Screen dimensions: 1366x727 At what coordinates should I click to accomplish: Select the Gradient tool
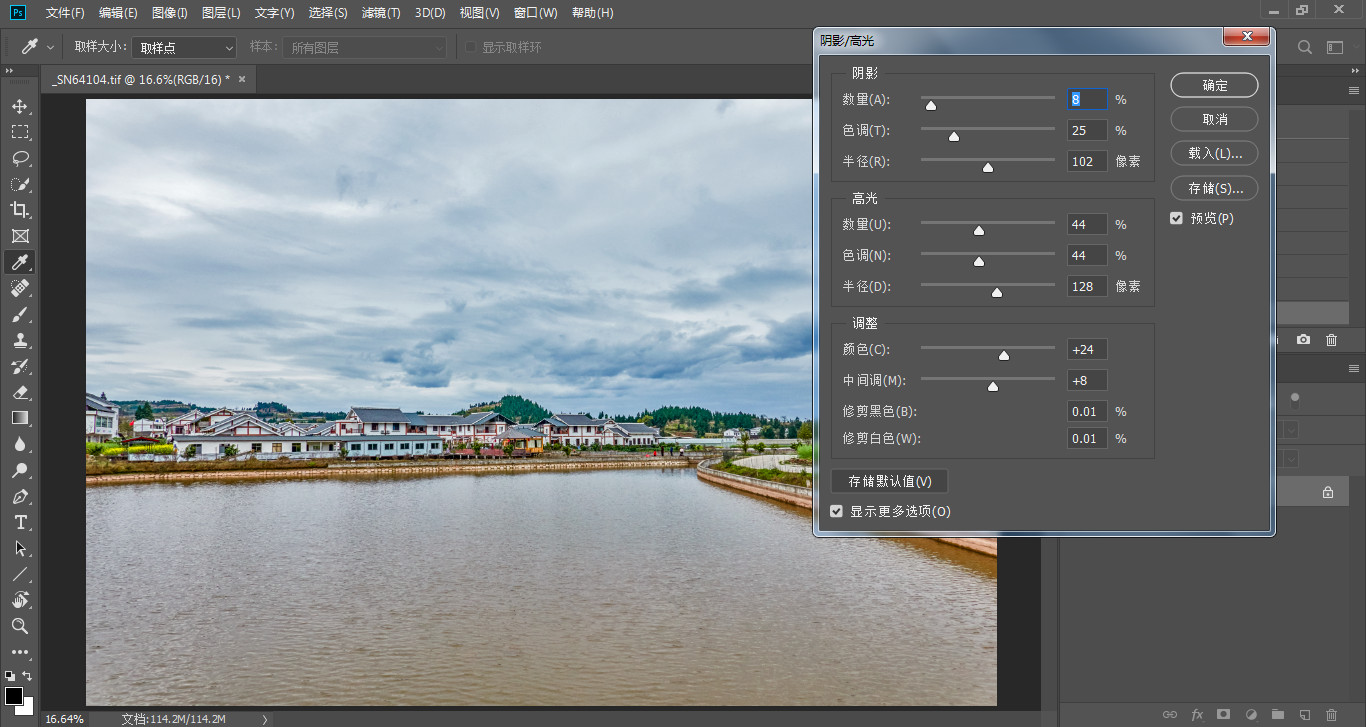[20, 418]
